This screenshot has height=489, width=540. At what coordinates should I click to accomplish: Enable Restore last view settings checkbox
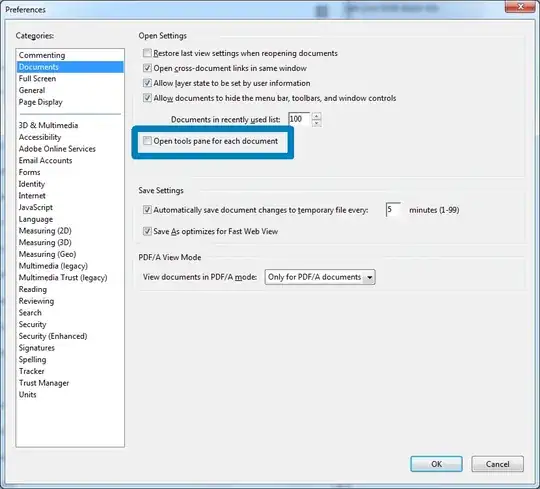point(147,53)
